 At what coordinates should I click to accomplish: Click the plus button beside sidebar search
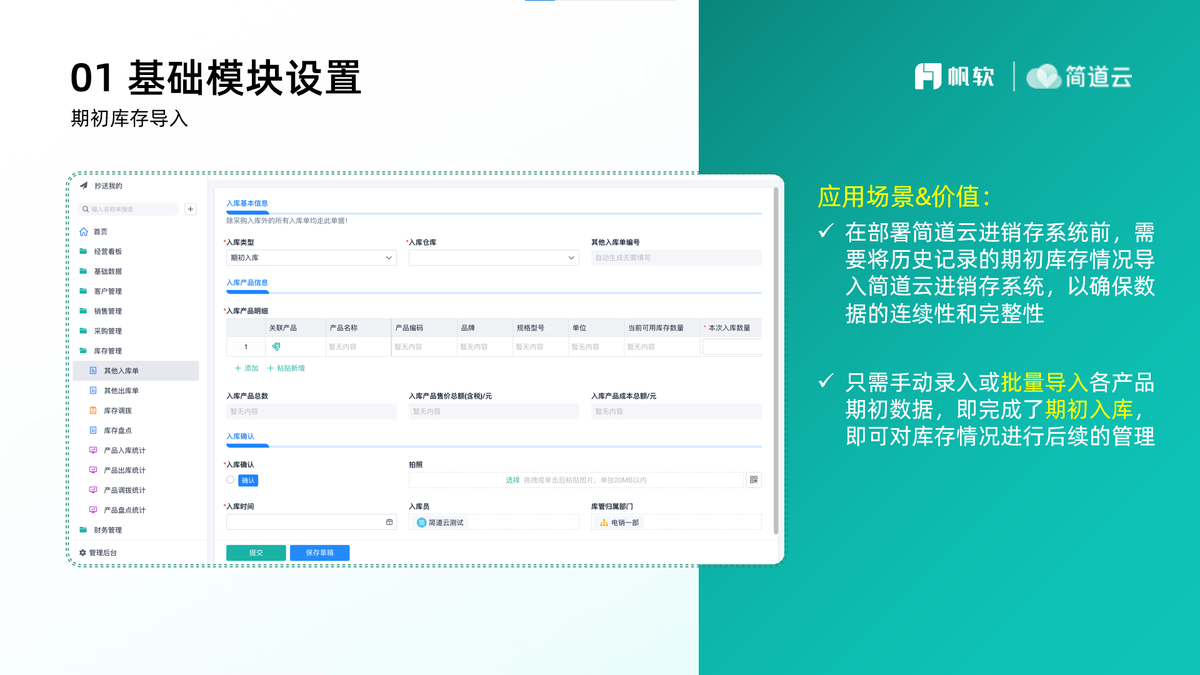click(x=191, y=209)
